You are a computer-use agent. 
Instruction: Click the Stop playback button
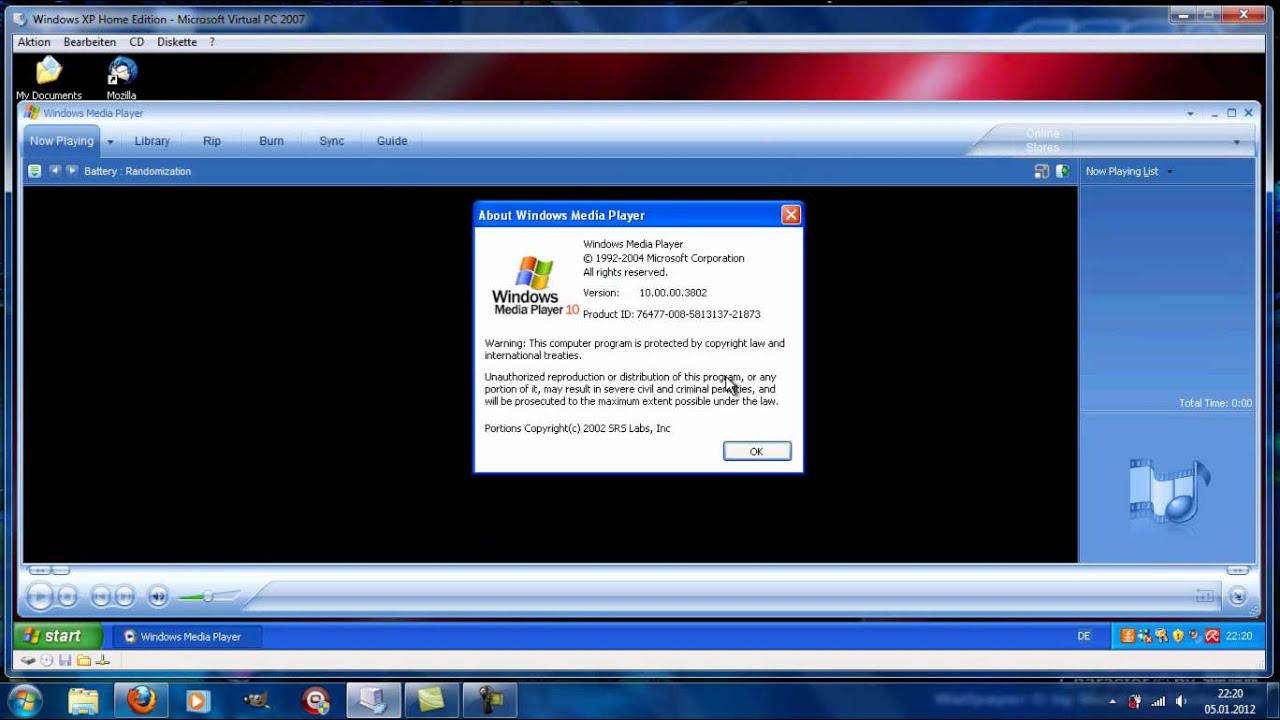[x=67, y=597]
